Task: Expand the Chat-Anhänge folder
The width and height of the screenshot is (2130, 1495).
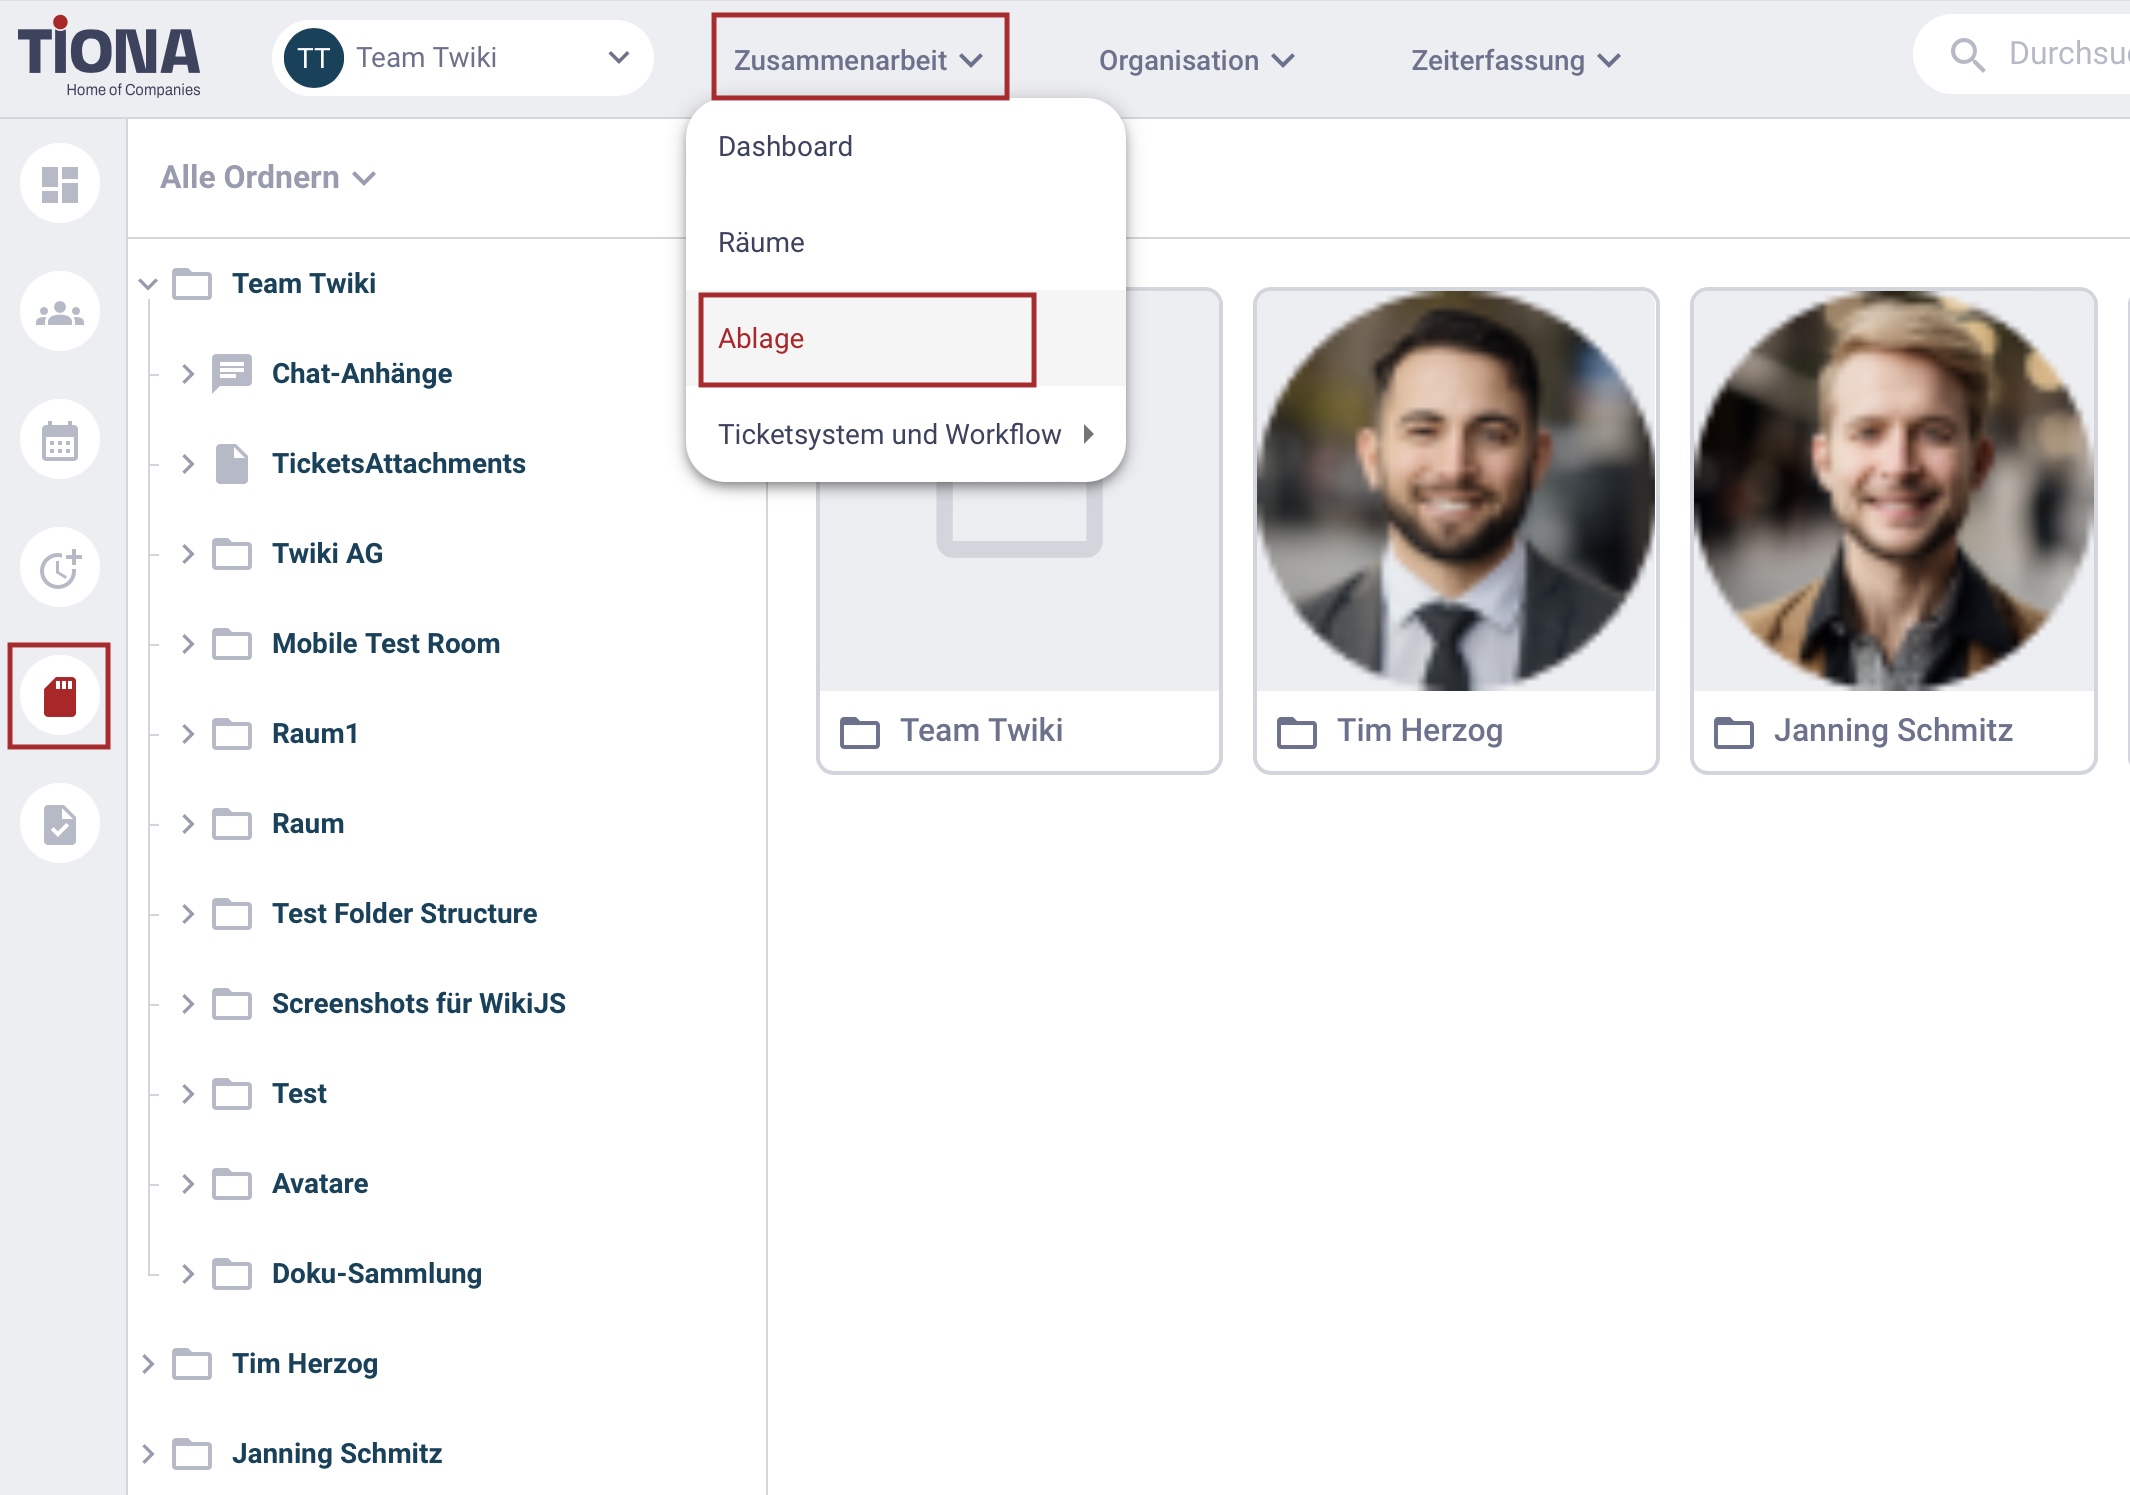Action: coord(188,374)
